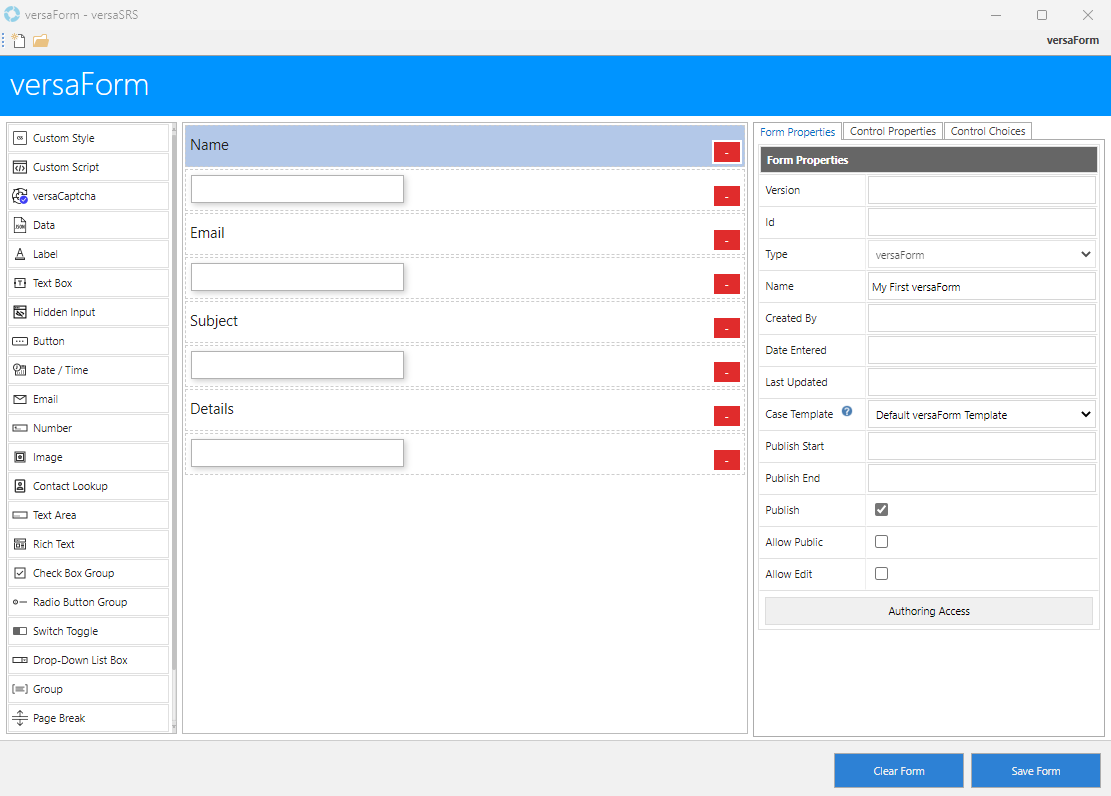Image resolution: width=1111 pixels, height=796 pixels.
Task: Pick the Switch Toggle control icon
Action: pos(20,631)
